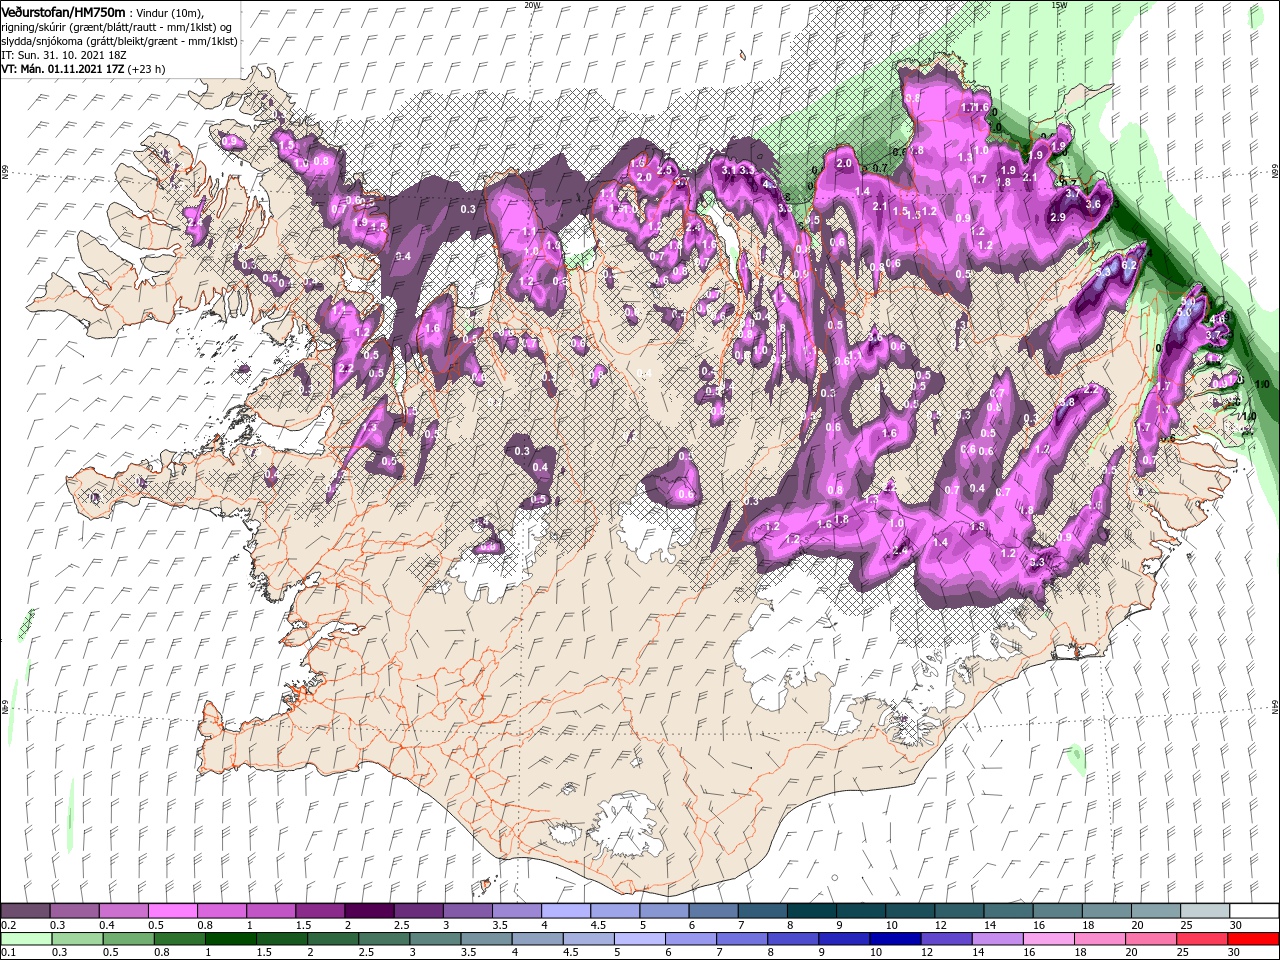
Task: Click the 'IT: Sun. 31. 10. 2021 18Z' line
Action: (x=64, y=55)
